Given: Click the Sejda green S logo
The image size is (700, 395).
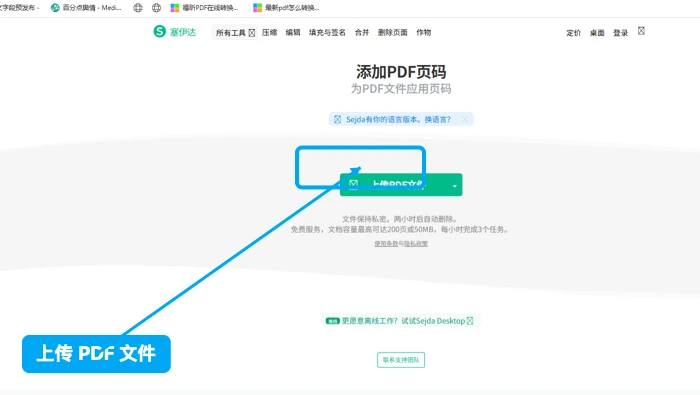Looking at the screenshot, I should point(159,32).
